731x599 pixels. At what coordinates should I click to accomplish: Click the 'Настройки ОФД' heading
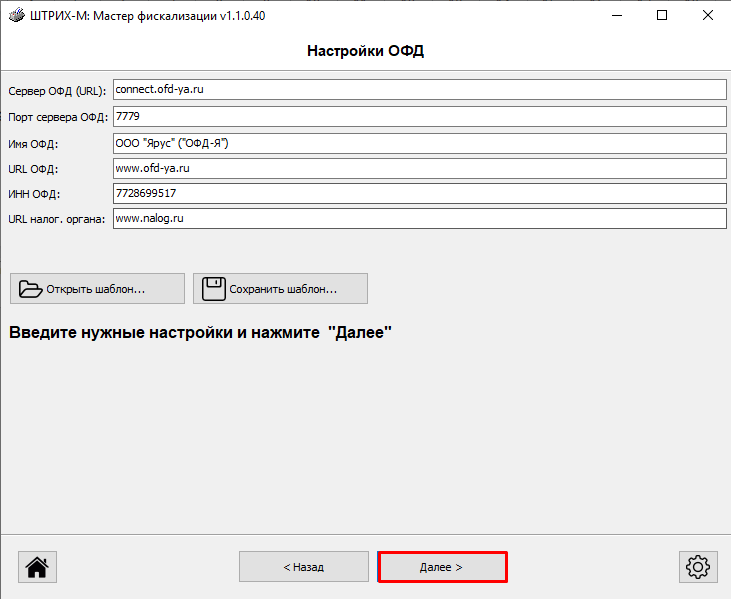(x=365, y=51)
